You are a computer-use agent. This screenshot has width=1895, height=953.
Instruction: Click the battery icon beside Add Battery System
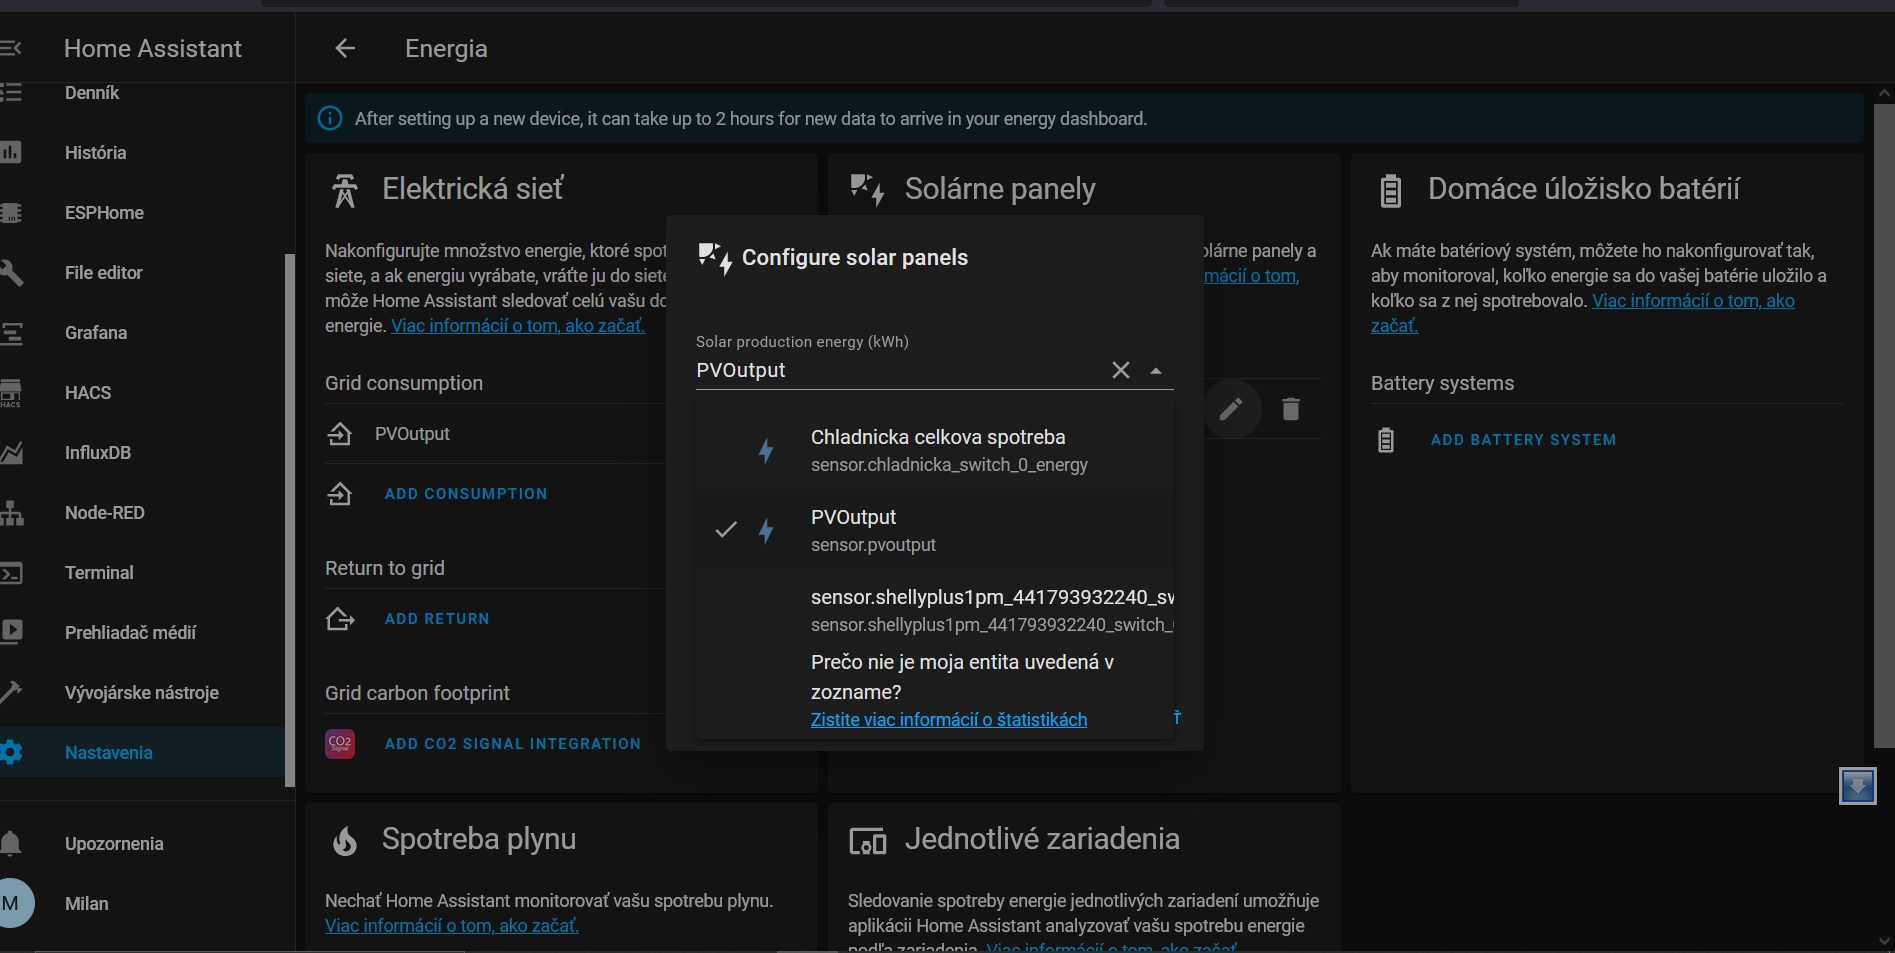click(x=1386, y=440)
